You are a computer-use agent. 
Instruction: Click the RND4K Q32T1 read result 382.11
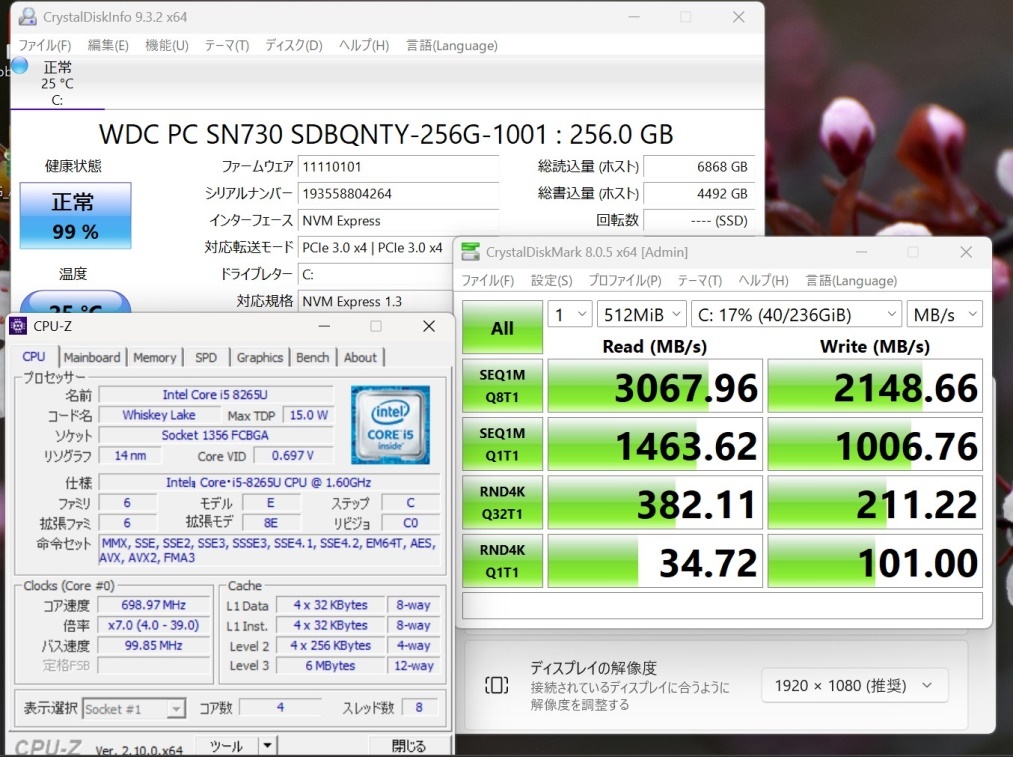[x=655, y=502]
